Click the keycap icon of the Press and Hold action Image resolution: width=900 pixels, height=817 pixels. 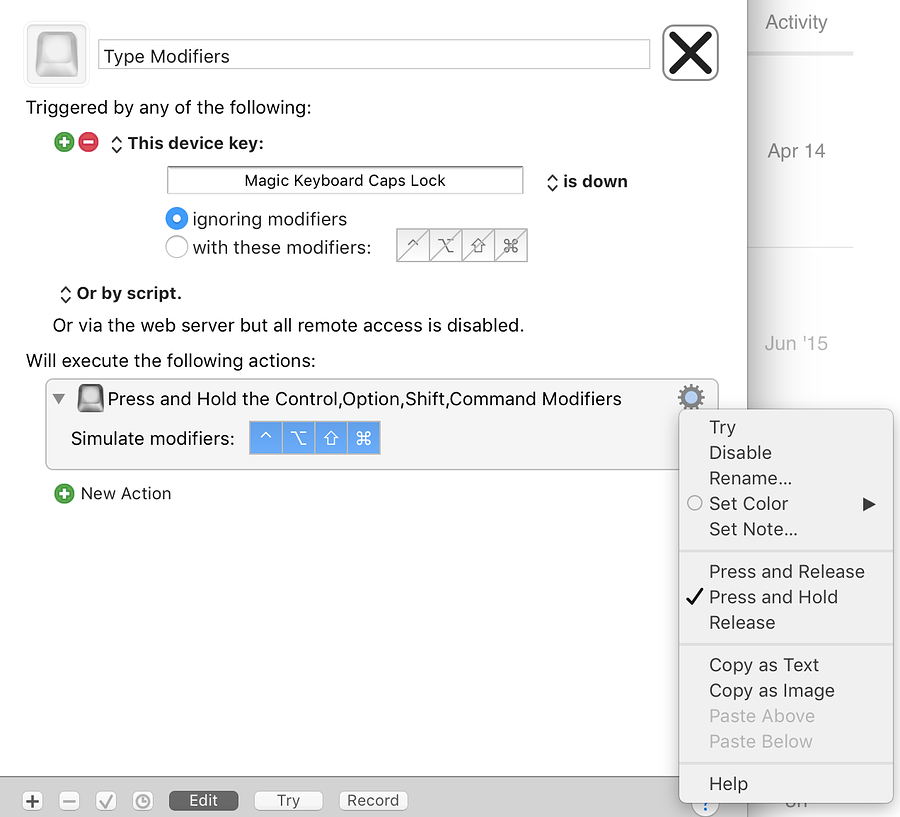point(90,398)
